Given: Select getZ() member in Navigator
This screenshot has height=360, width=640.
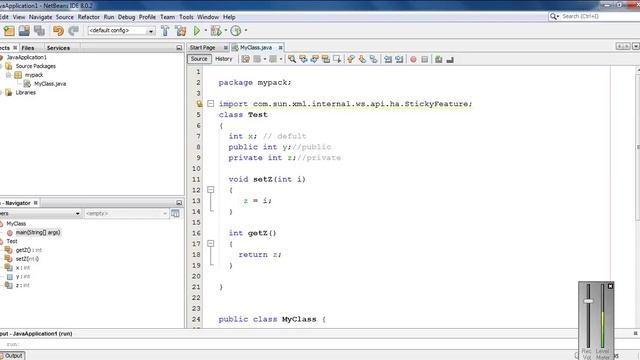Looking at the screenshot, I should 29,250.
